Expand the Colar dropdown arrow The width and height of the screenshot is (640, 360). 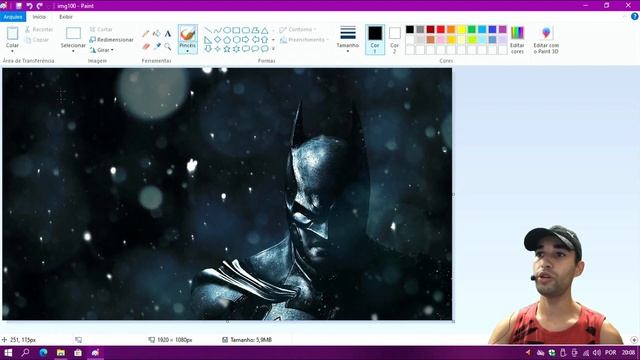(x=12, y=51)
